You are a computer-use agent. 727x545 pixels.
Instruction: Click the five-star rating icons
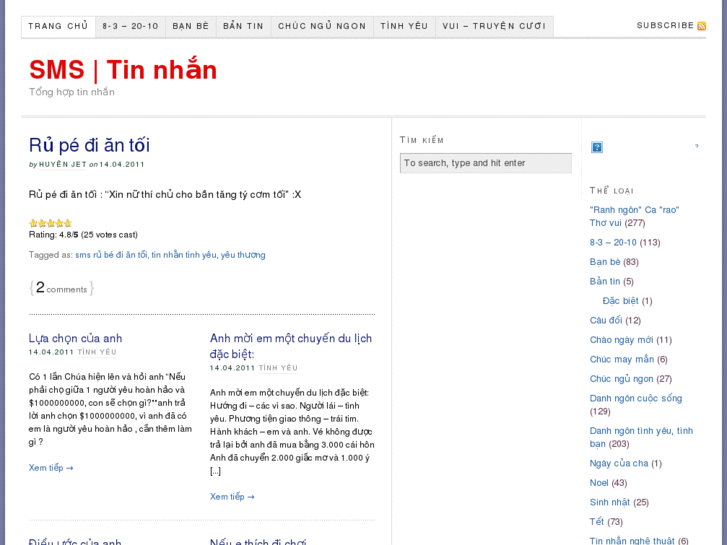click(50, 223)
